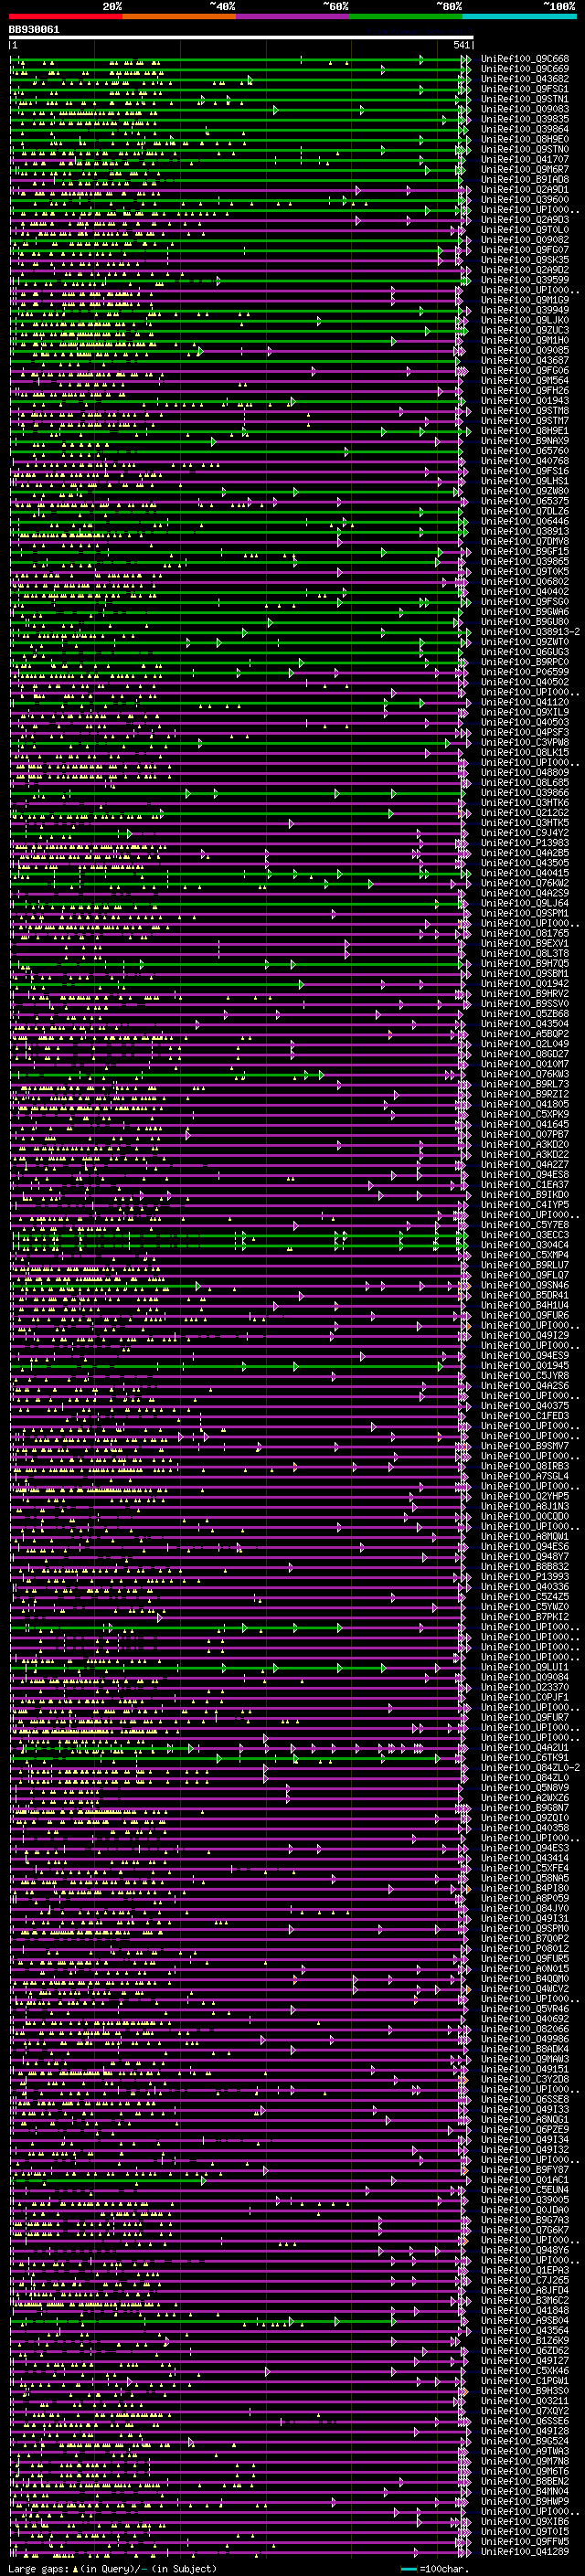
Task: Select the UniRef100_Q2A9D3 label
Action: coord(525,219)
